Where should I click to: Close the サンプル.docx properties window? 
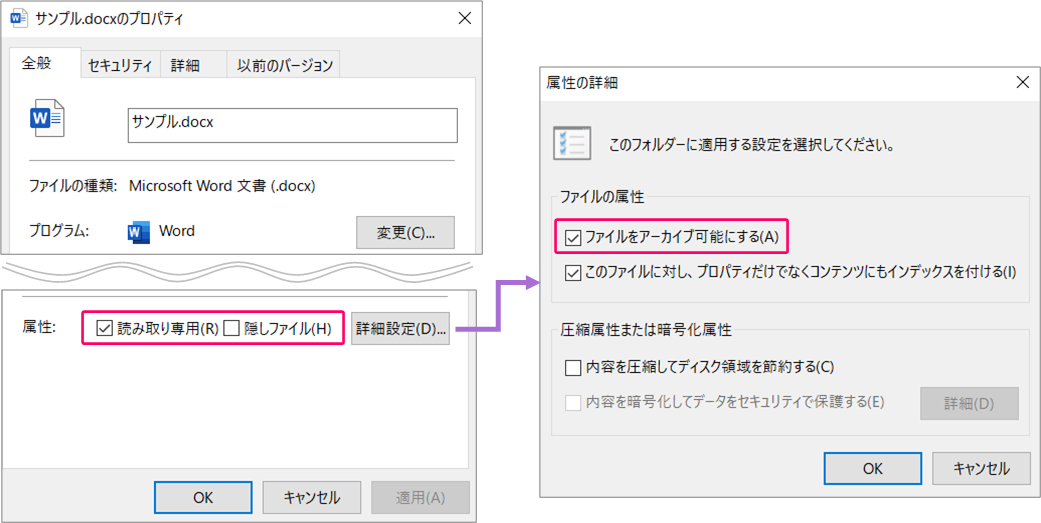465,19
